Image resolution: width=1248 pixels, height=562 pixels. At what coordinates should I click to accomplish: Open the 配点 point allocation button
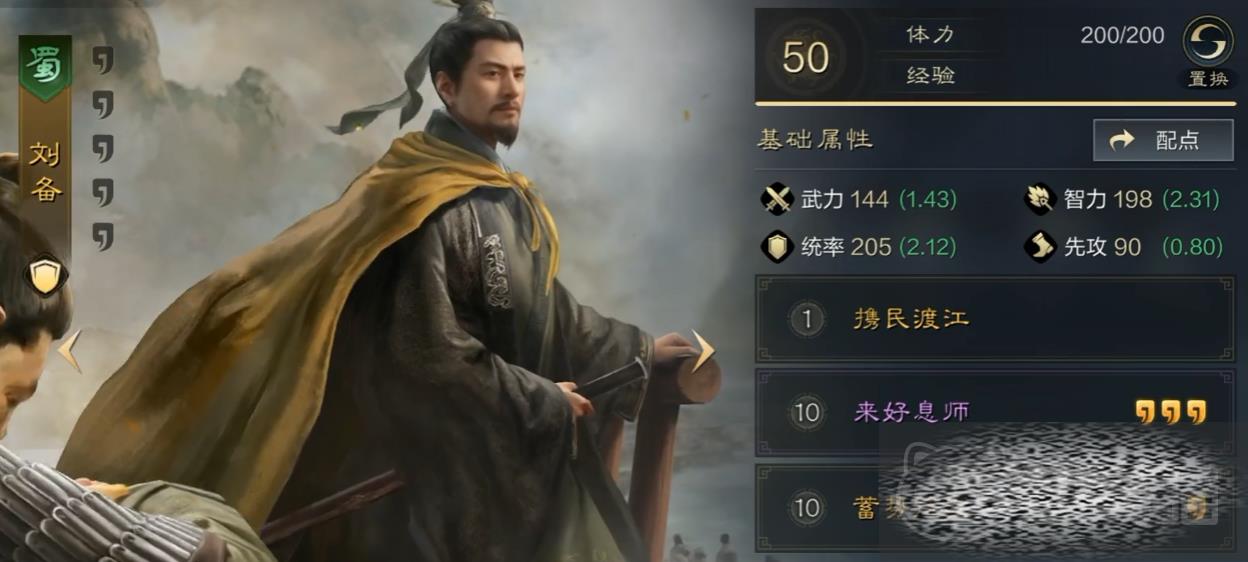pyautogui.click(x=1163, y=140)
